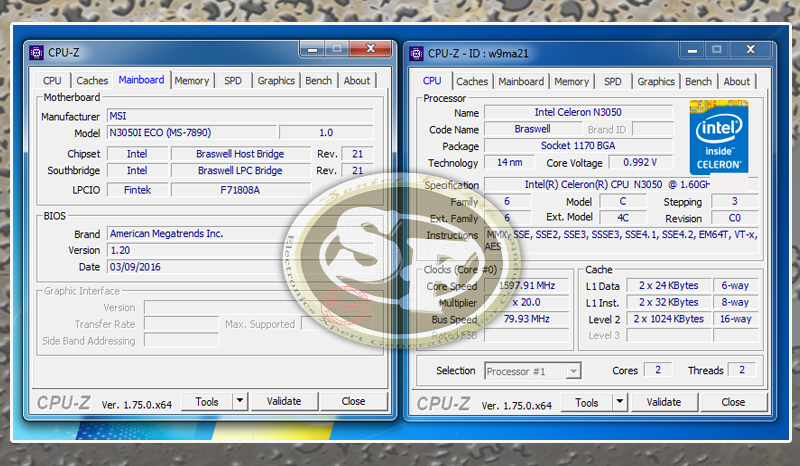Open About tab in left window

click(357, 81)
